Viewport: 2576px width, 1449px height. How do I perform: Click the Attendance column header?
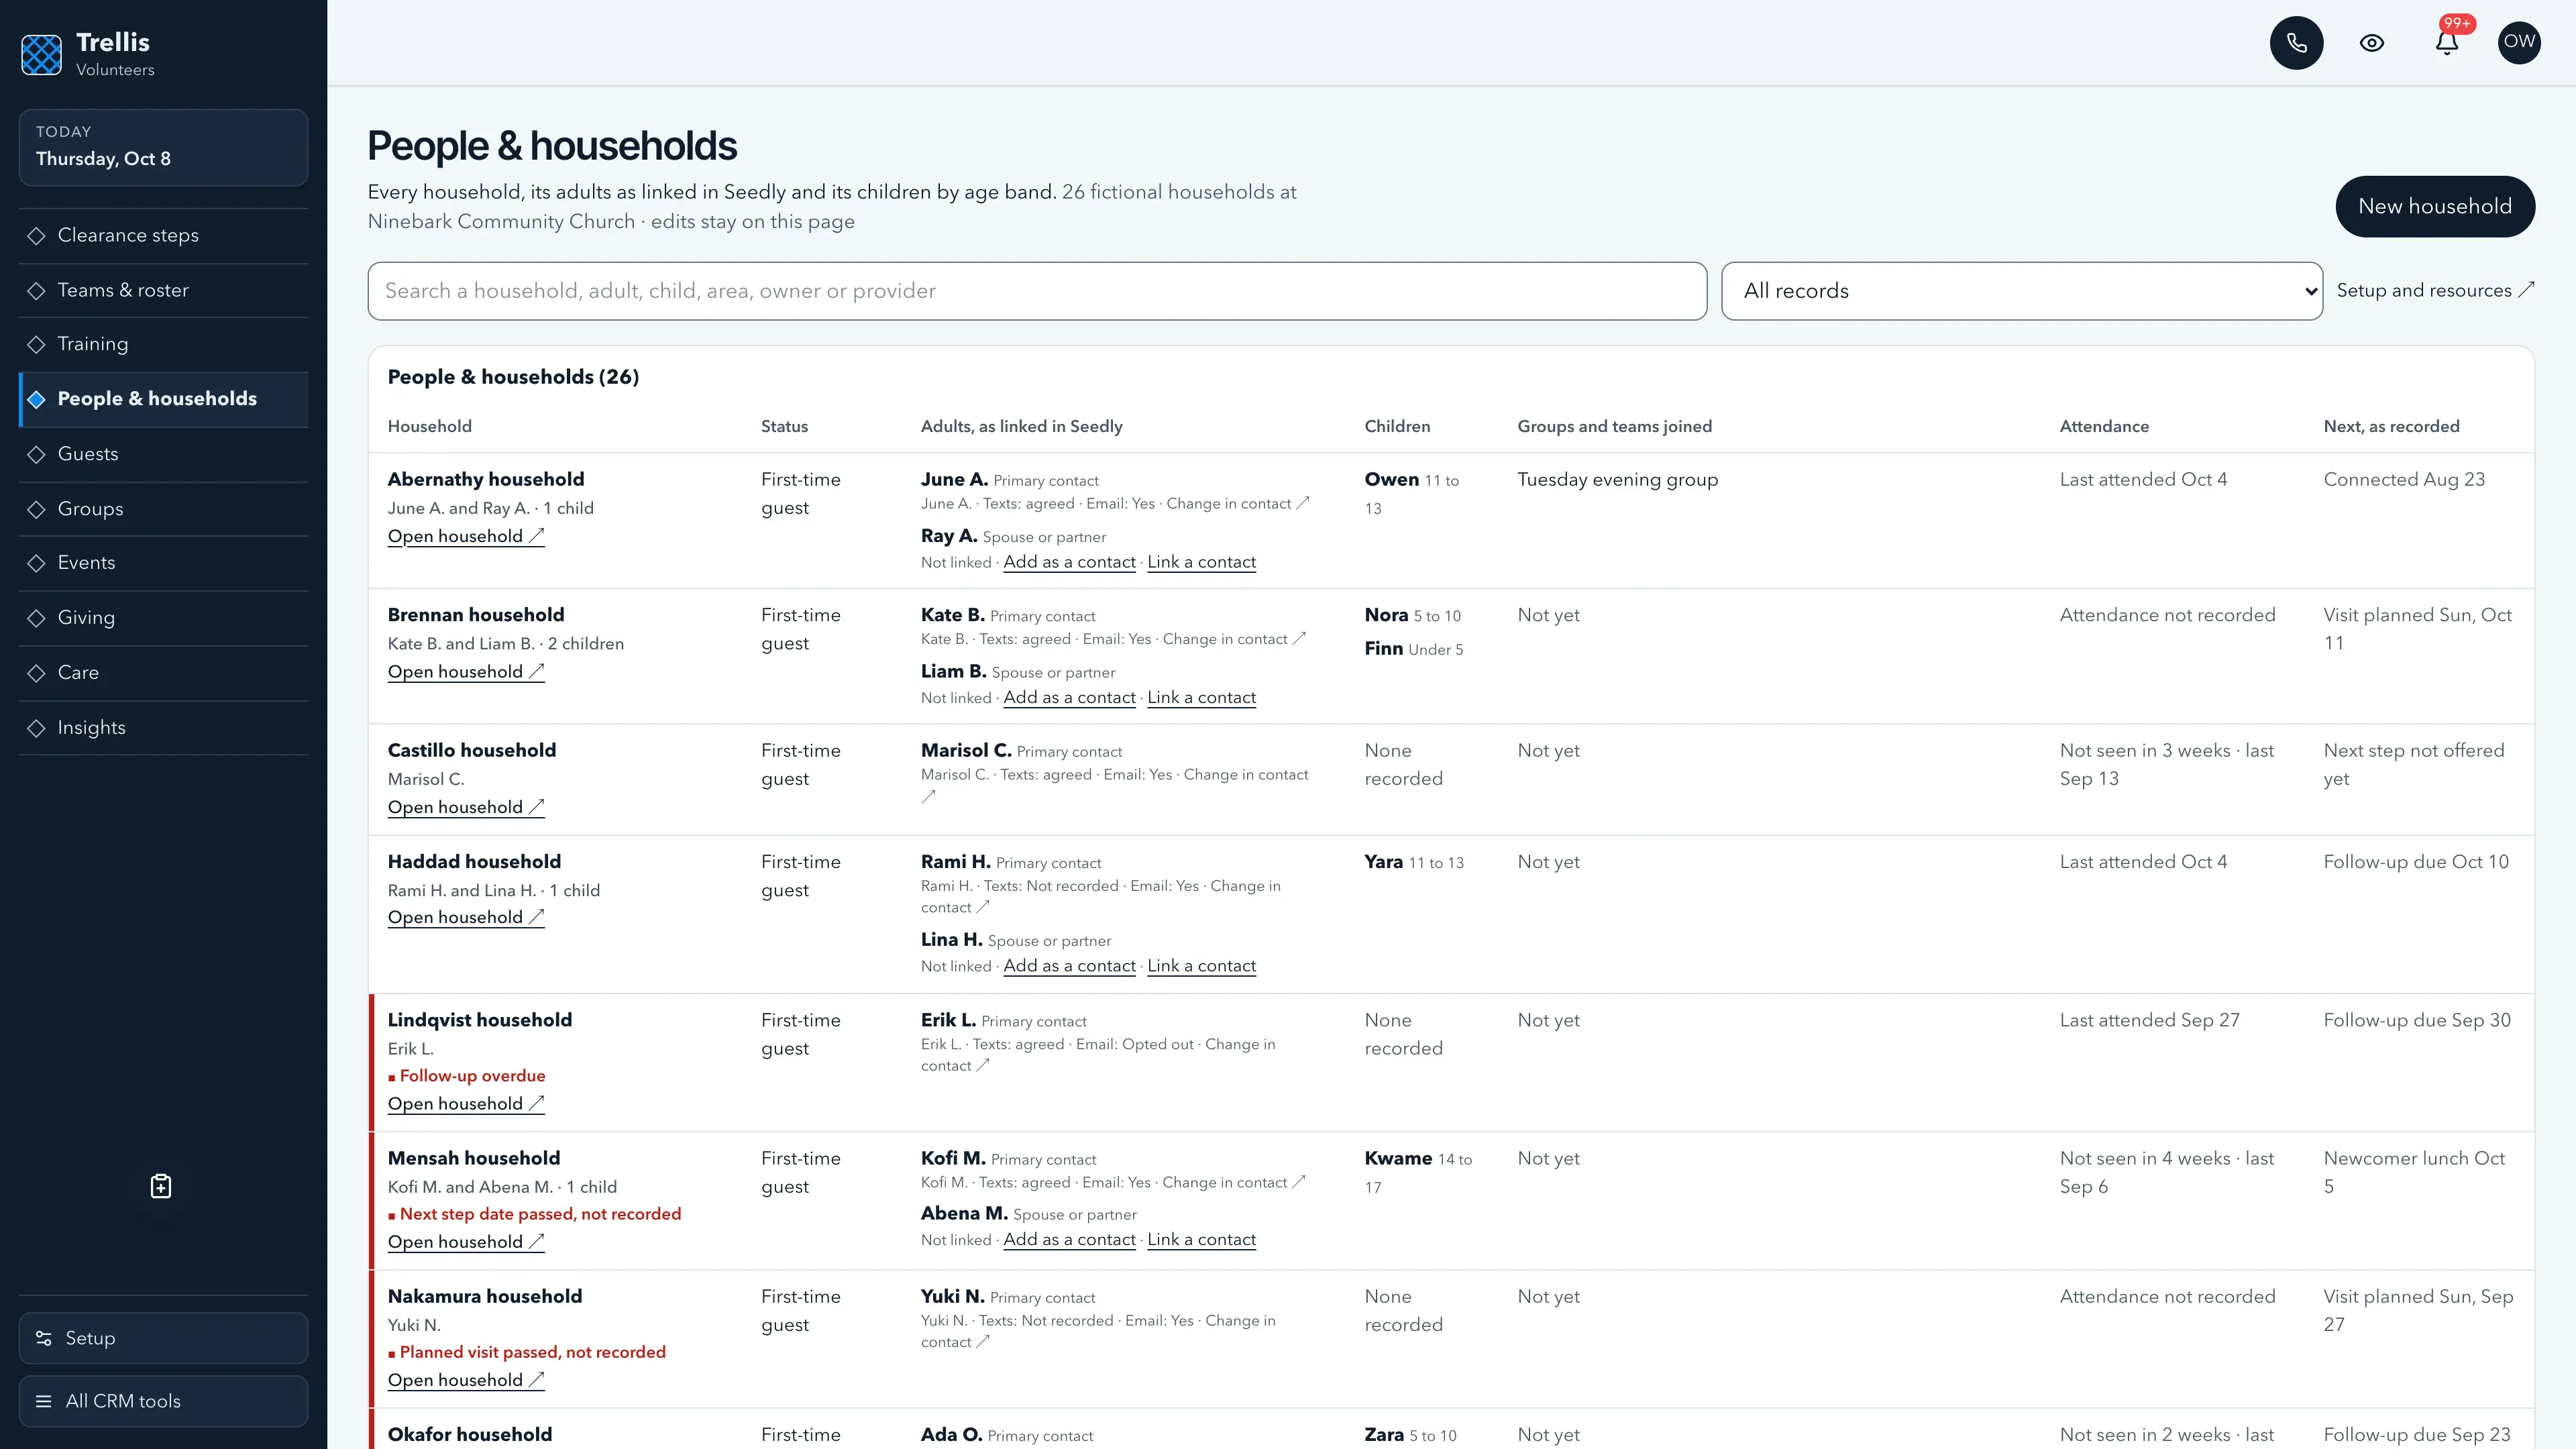point(2104,427)
